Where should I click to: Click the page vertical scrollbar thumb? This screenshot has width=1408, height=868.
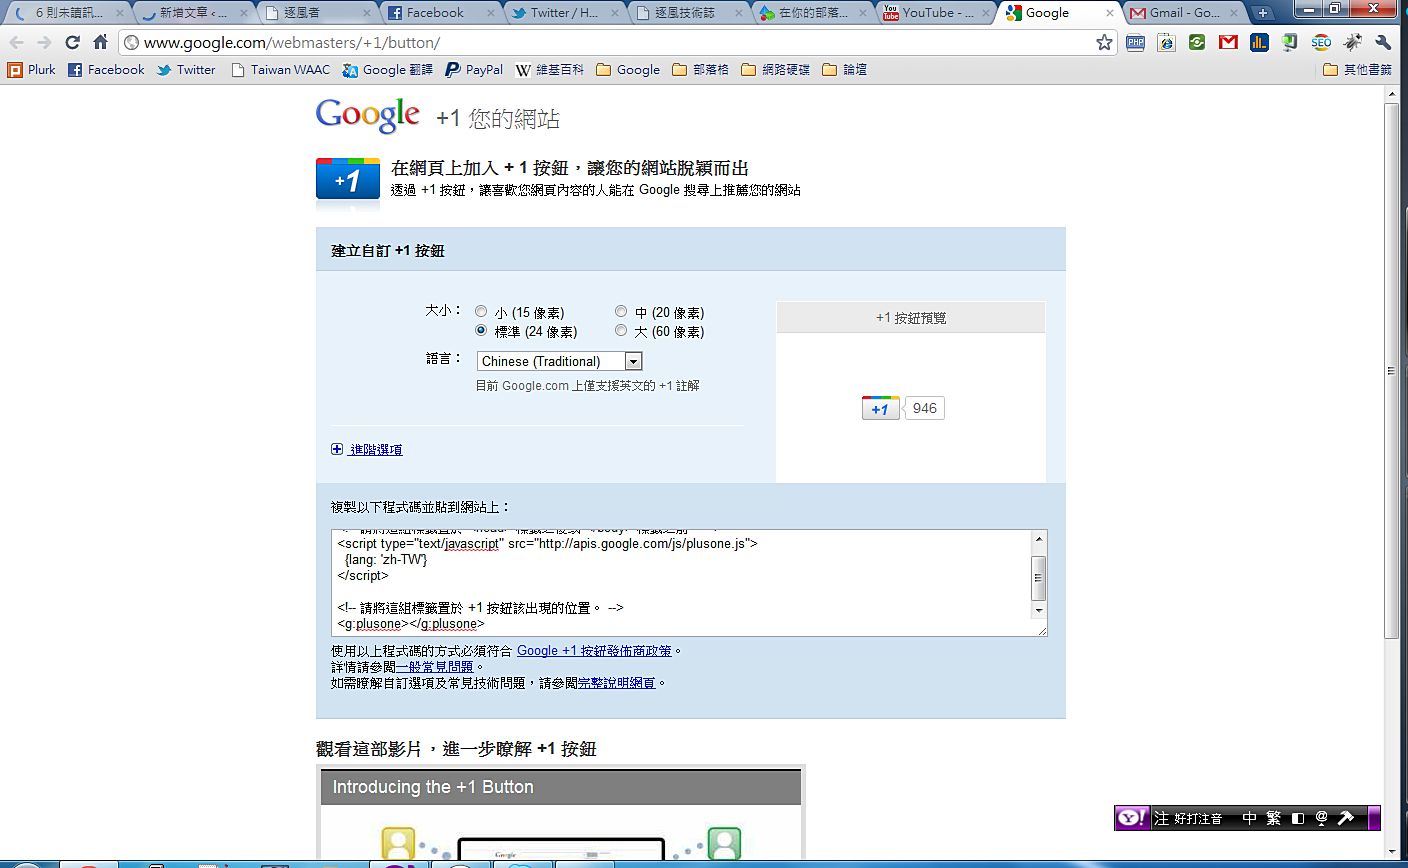click(1391, 370)
